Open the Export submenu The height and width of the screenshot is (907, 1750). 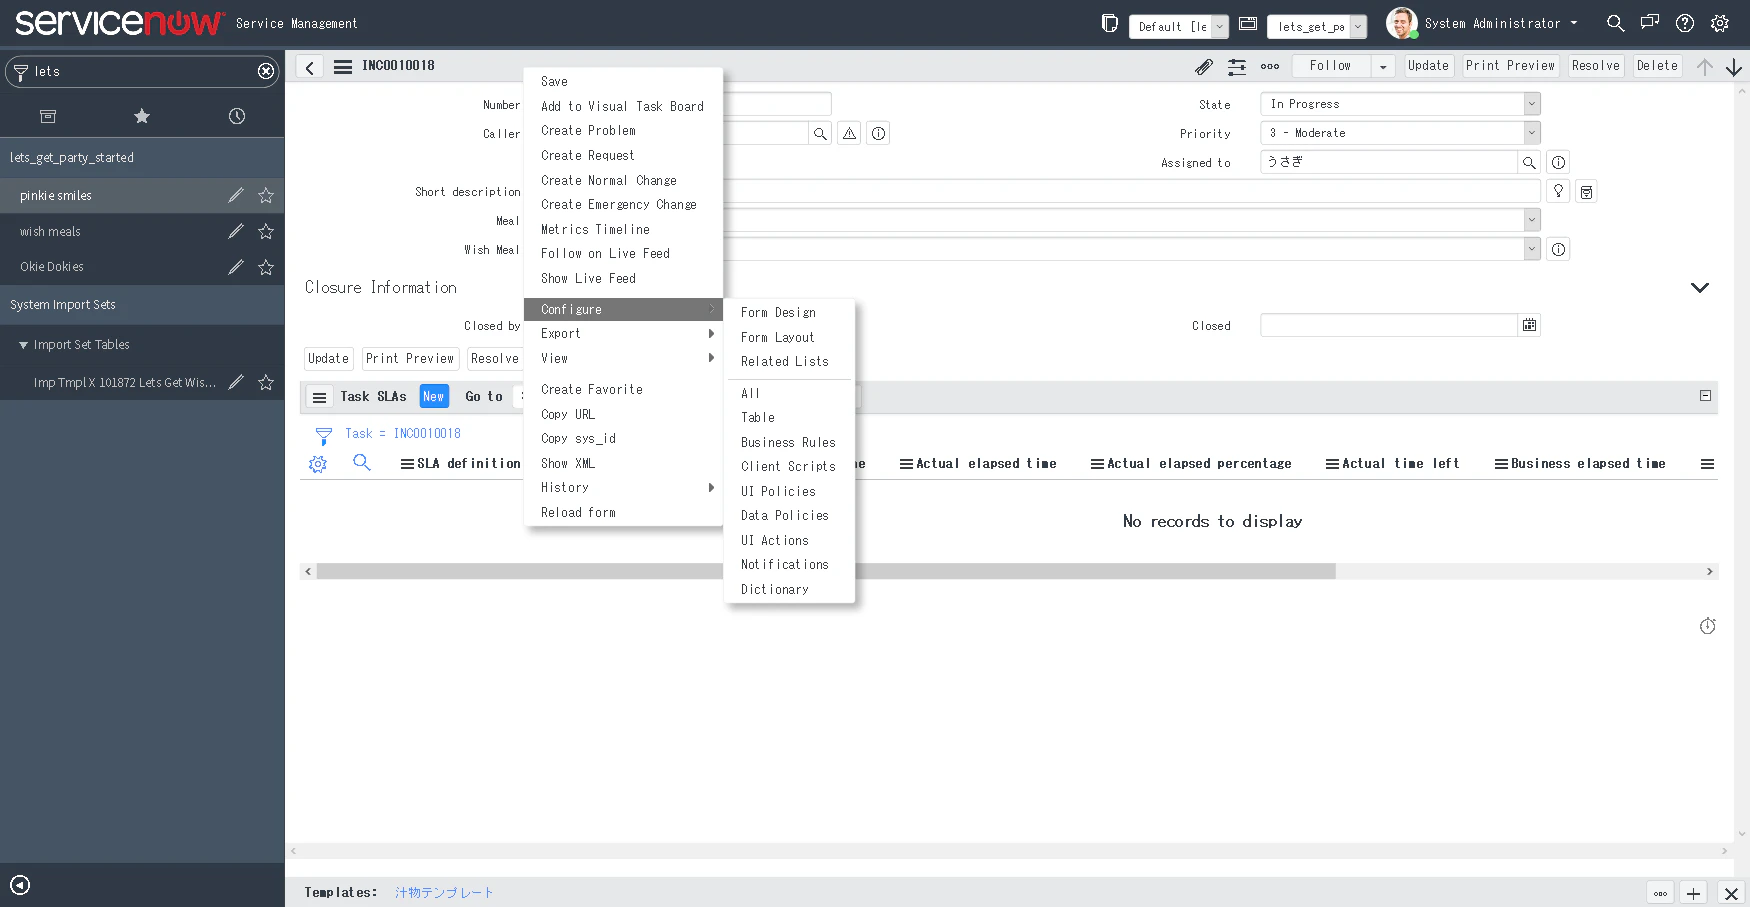[623, 334]
